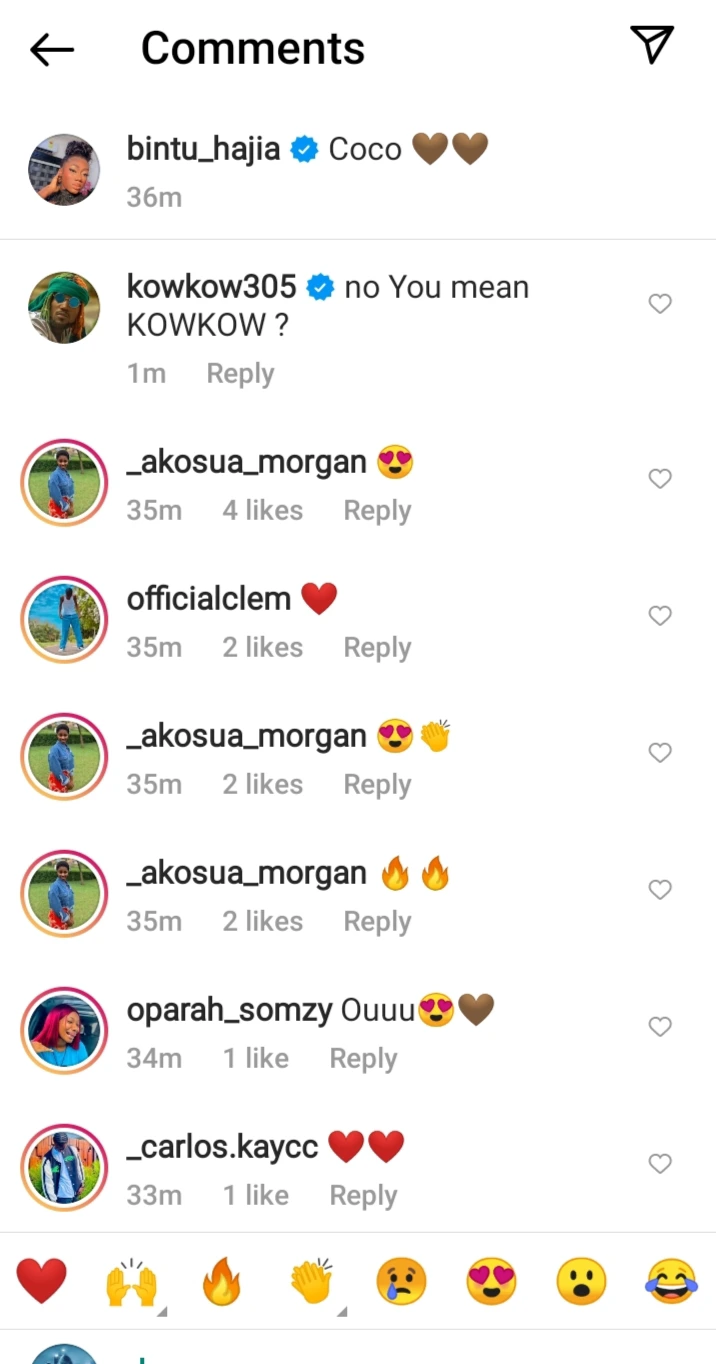Open direct share paper plane icon
Screen dimensions: 716x1364
point(652,45)
